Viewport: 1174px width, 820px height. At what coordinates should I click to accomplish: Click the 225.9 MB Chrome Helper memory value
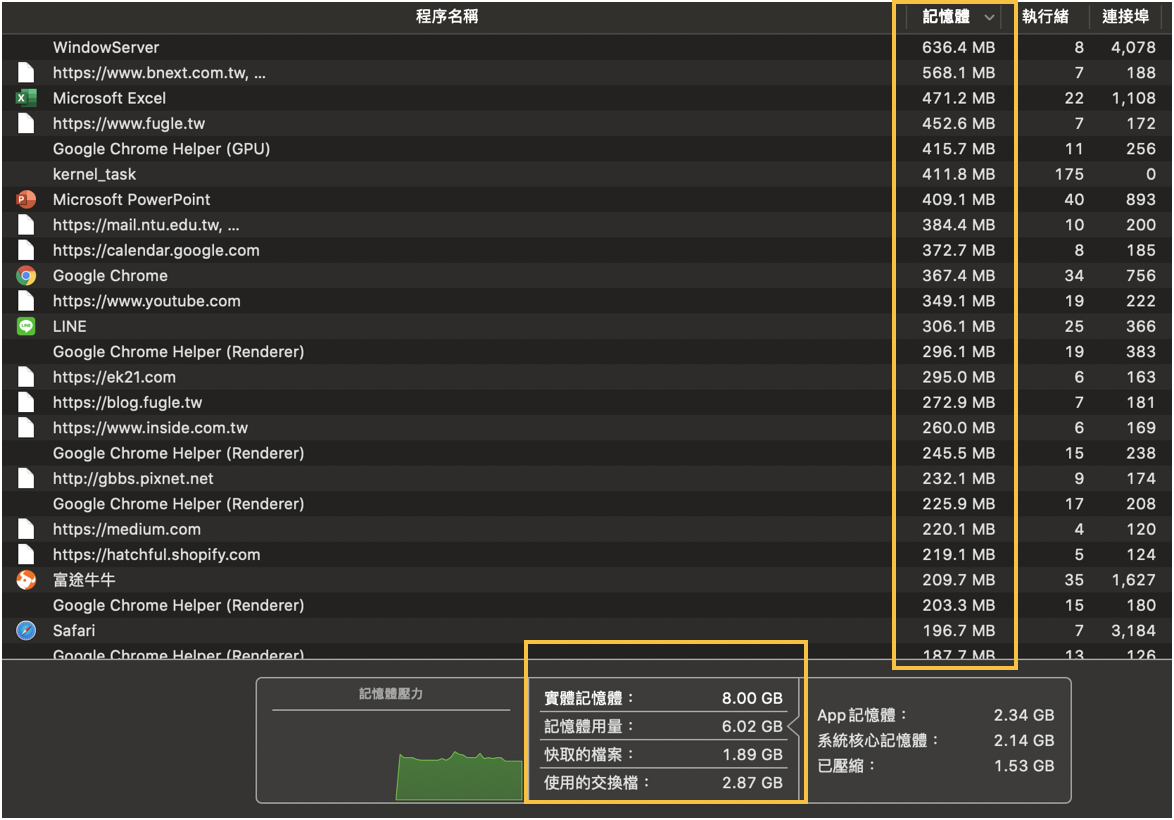(958, 504)
